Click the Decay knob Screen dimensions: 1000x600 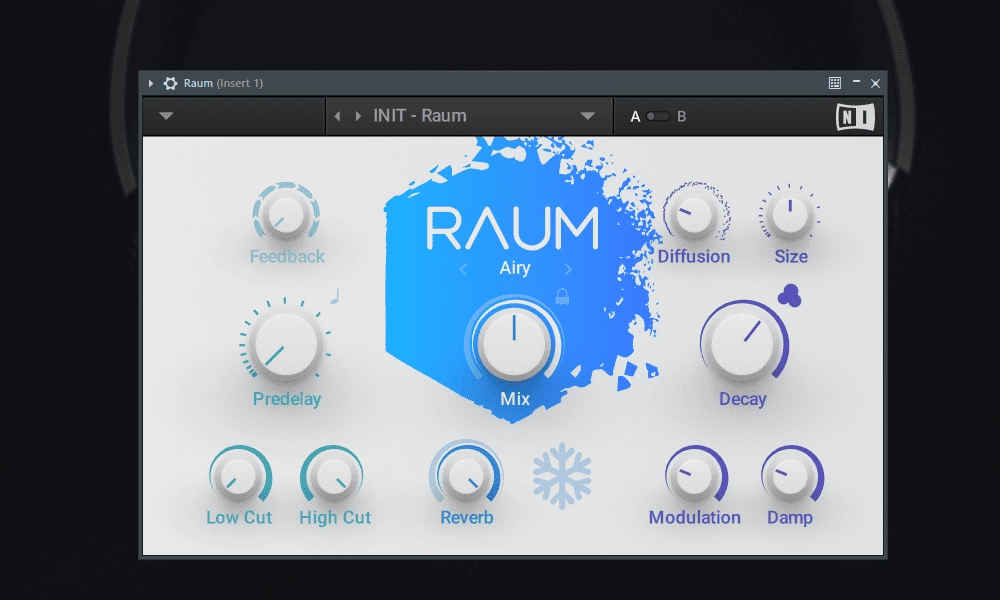coord(744,345)
